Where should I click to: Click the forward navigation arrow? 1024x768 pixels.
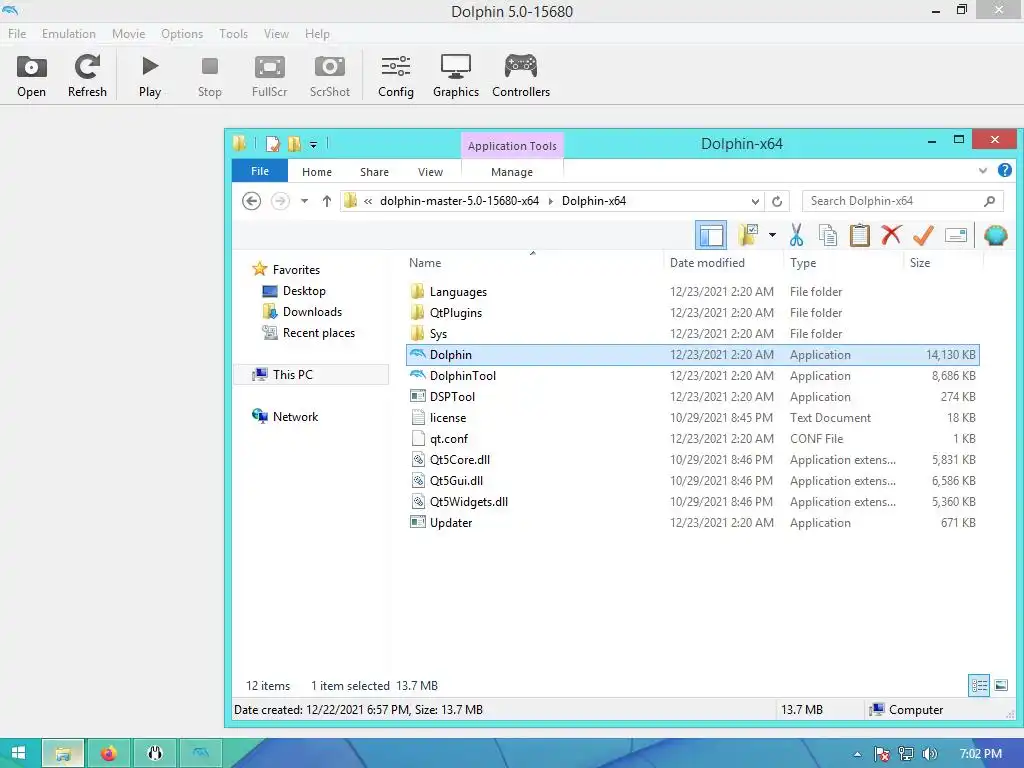click(x=280, y=201)
